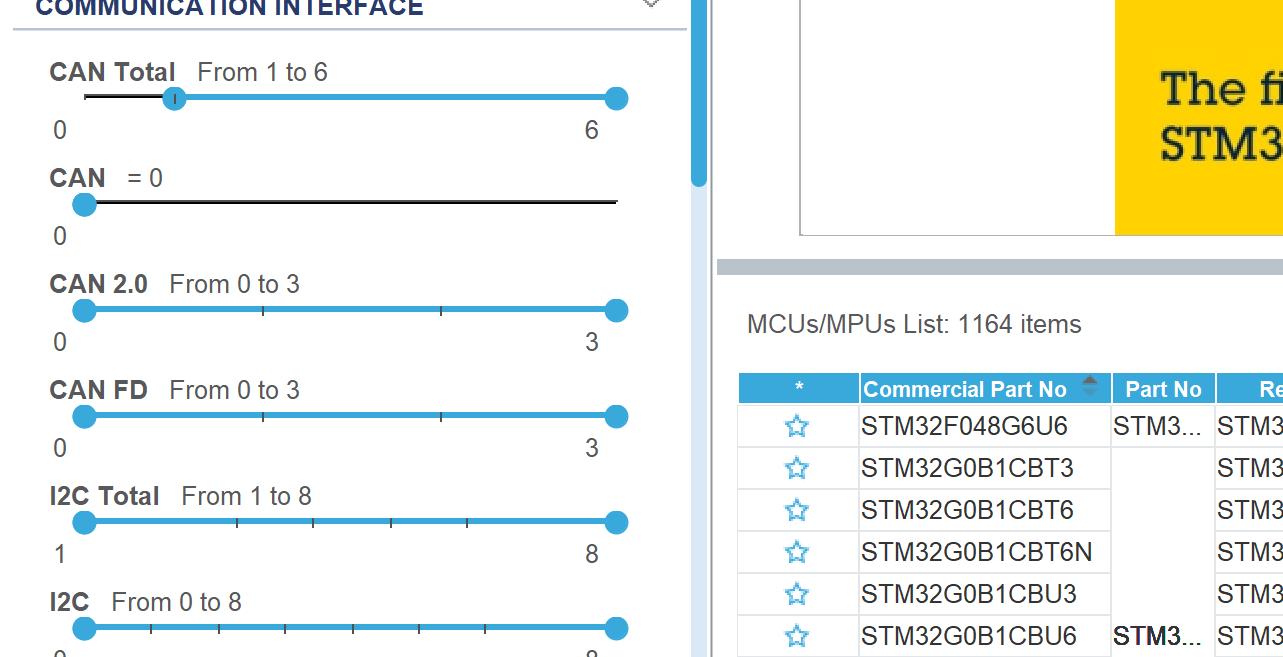Click the I2C Total slider minimum handle
Screen dimensions: 1283x657
[84, 522]
